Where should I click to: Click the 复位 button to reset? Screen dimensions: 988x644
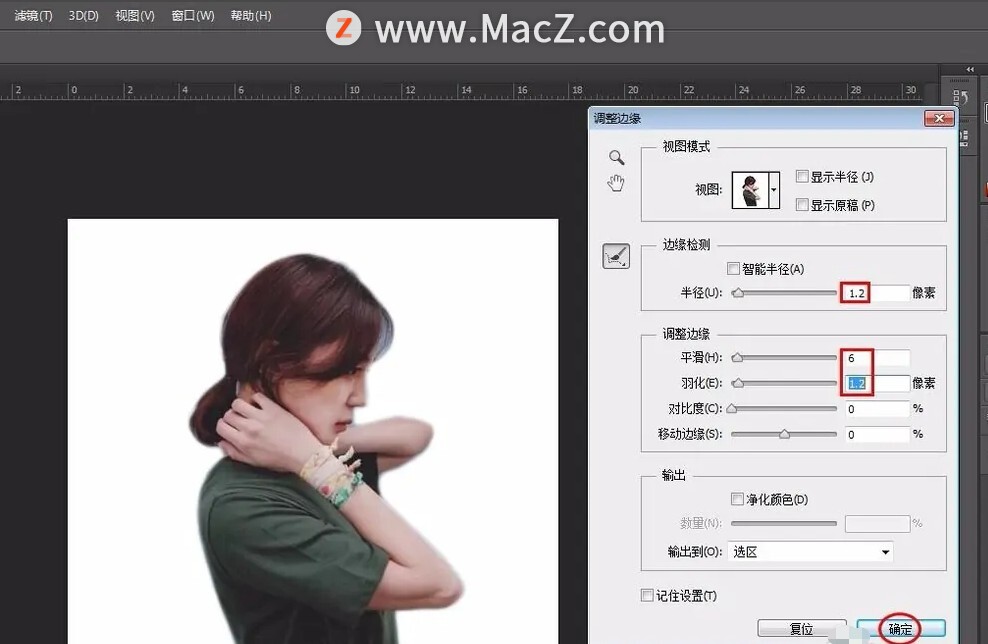[x=802, y=629]
